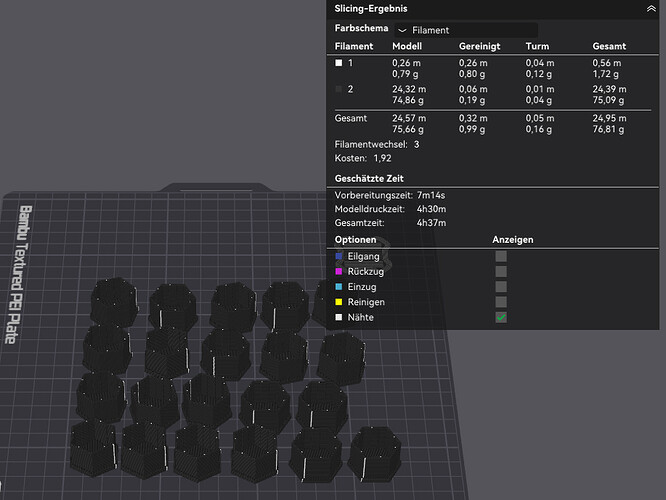The image size is (666, 500).
Task: Tick the Einzug display checkbox
Action: point(501,286)
